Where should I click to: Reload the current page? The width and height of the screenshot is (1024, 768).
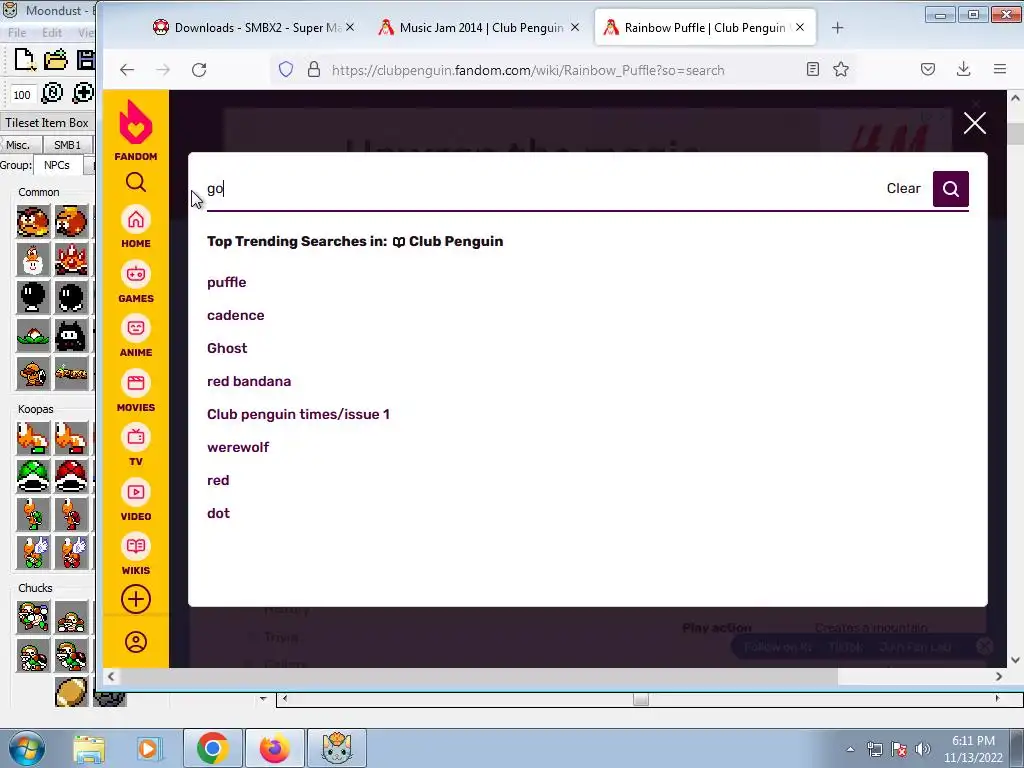(199, 70)
